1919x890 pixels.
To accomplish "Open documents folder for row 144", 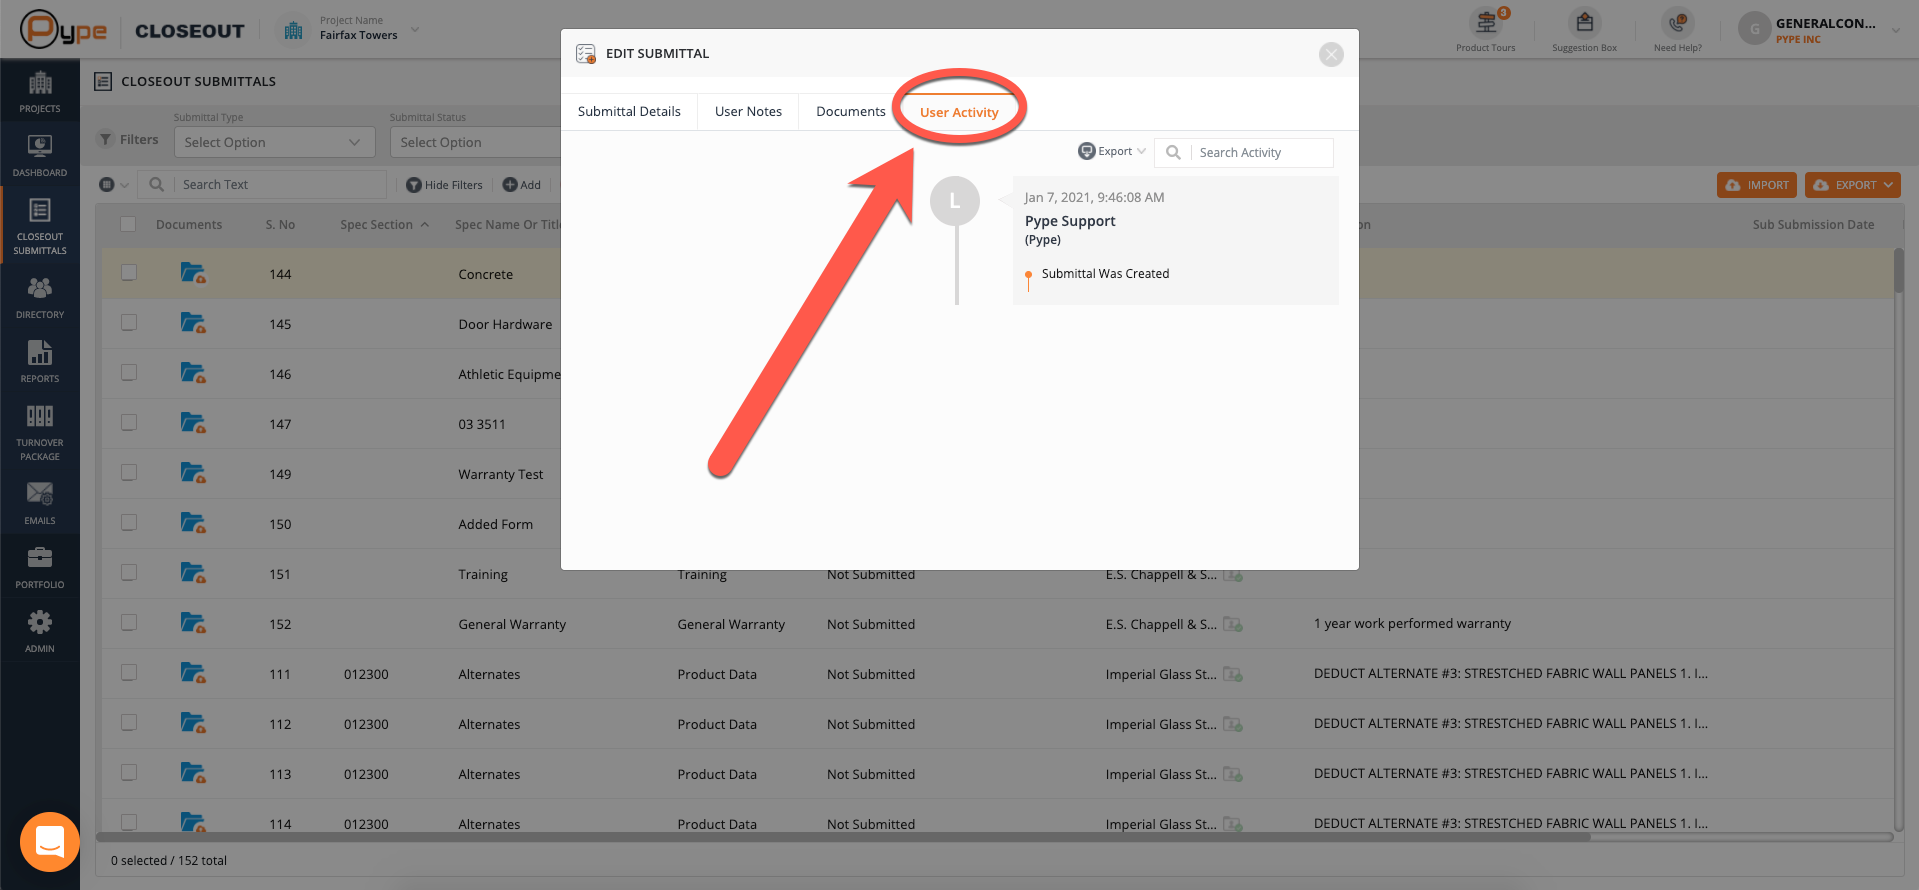I will (x=193, y=273).
